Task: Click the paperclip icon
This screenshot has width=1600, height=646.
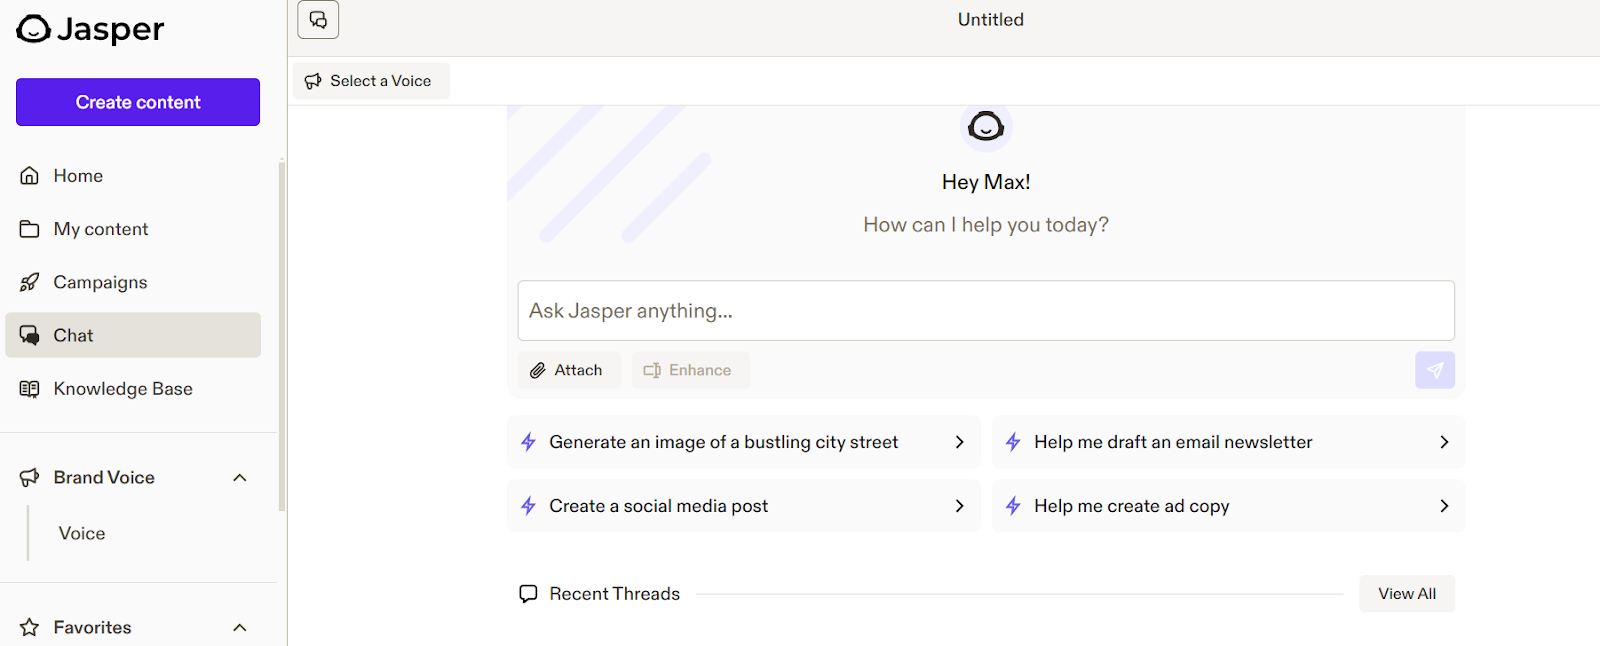Action: point(538,370)
